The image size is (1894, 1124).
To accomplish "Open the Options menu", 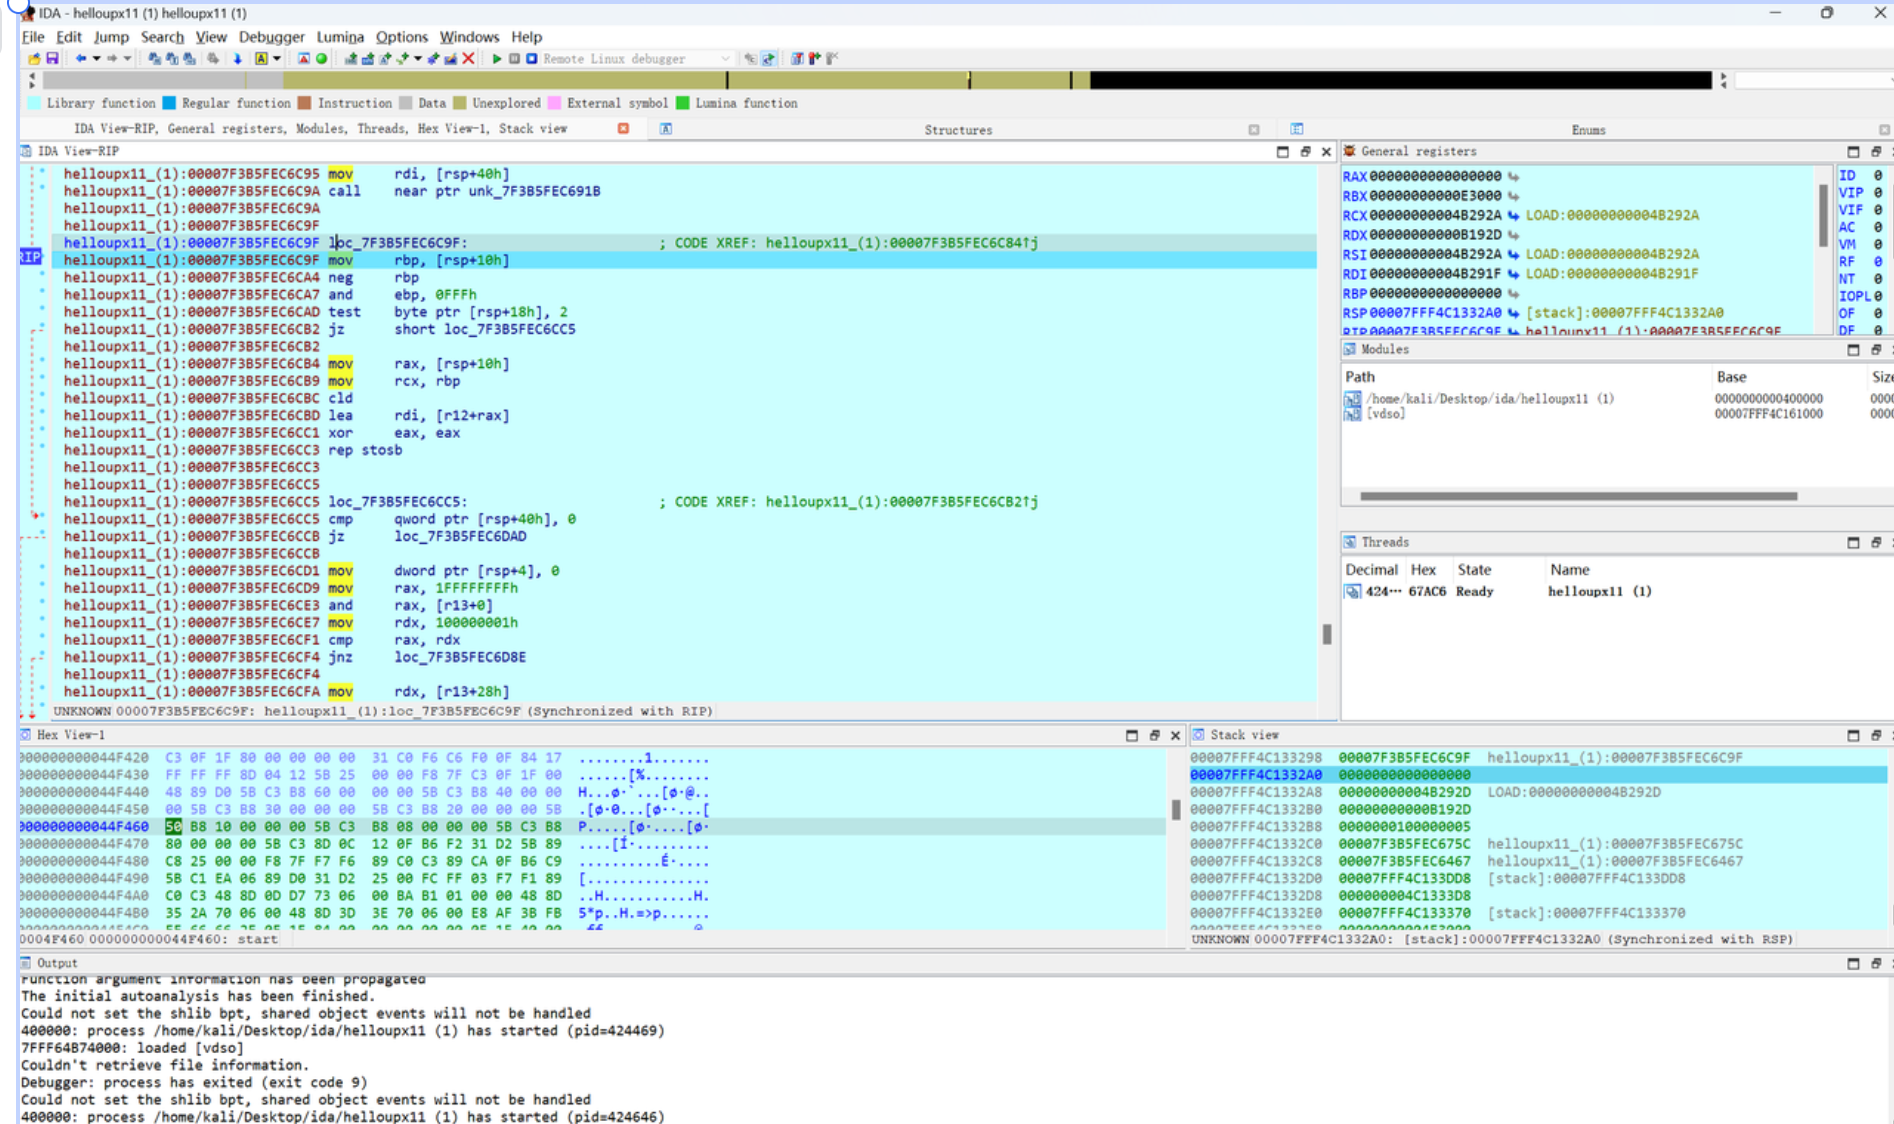I will pyautogui.click(x=401, y=37).
